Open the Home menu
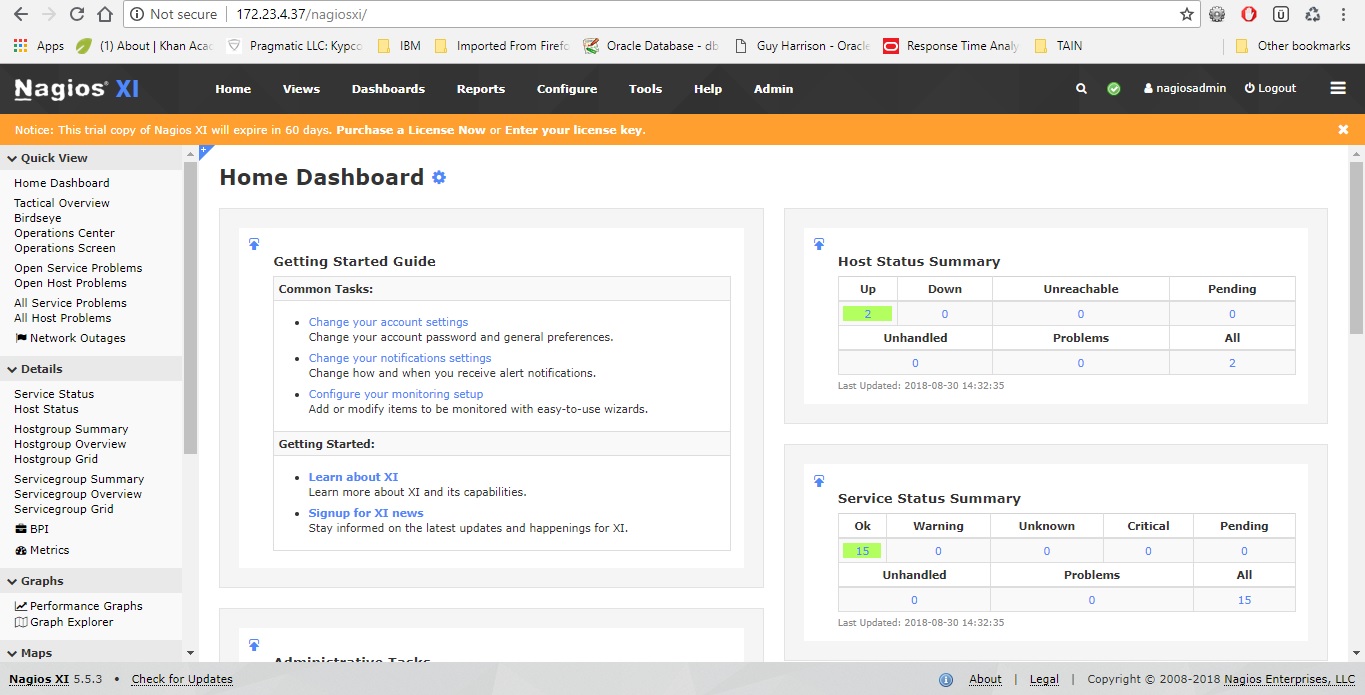1365x695 pixels. pos(233,89)
